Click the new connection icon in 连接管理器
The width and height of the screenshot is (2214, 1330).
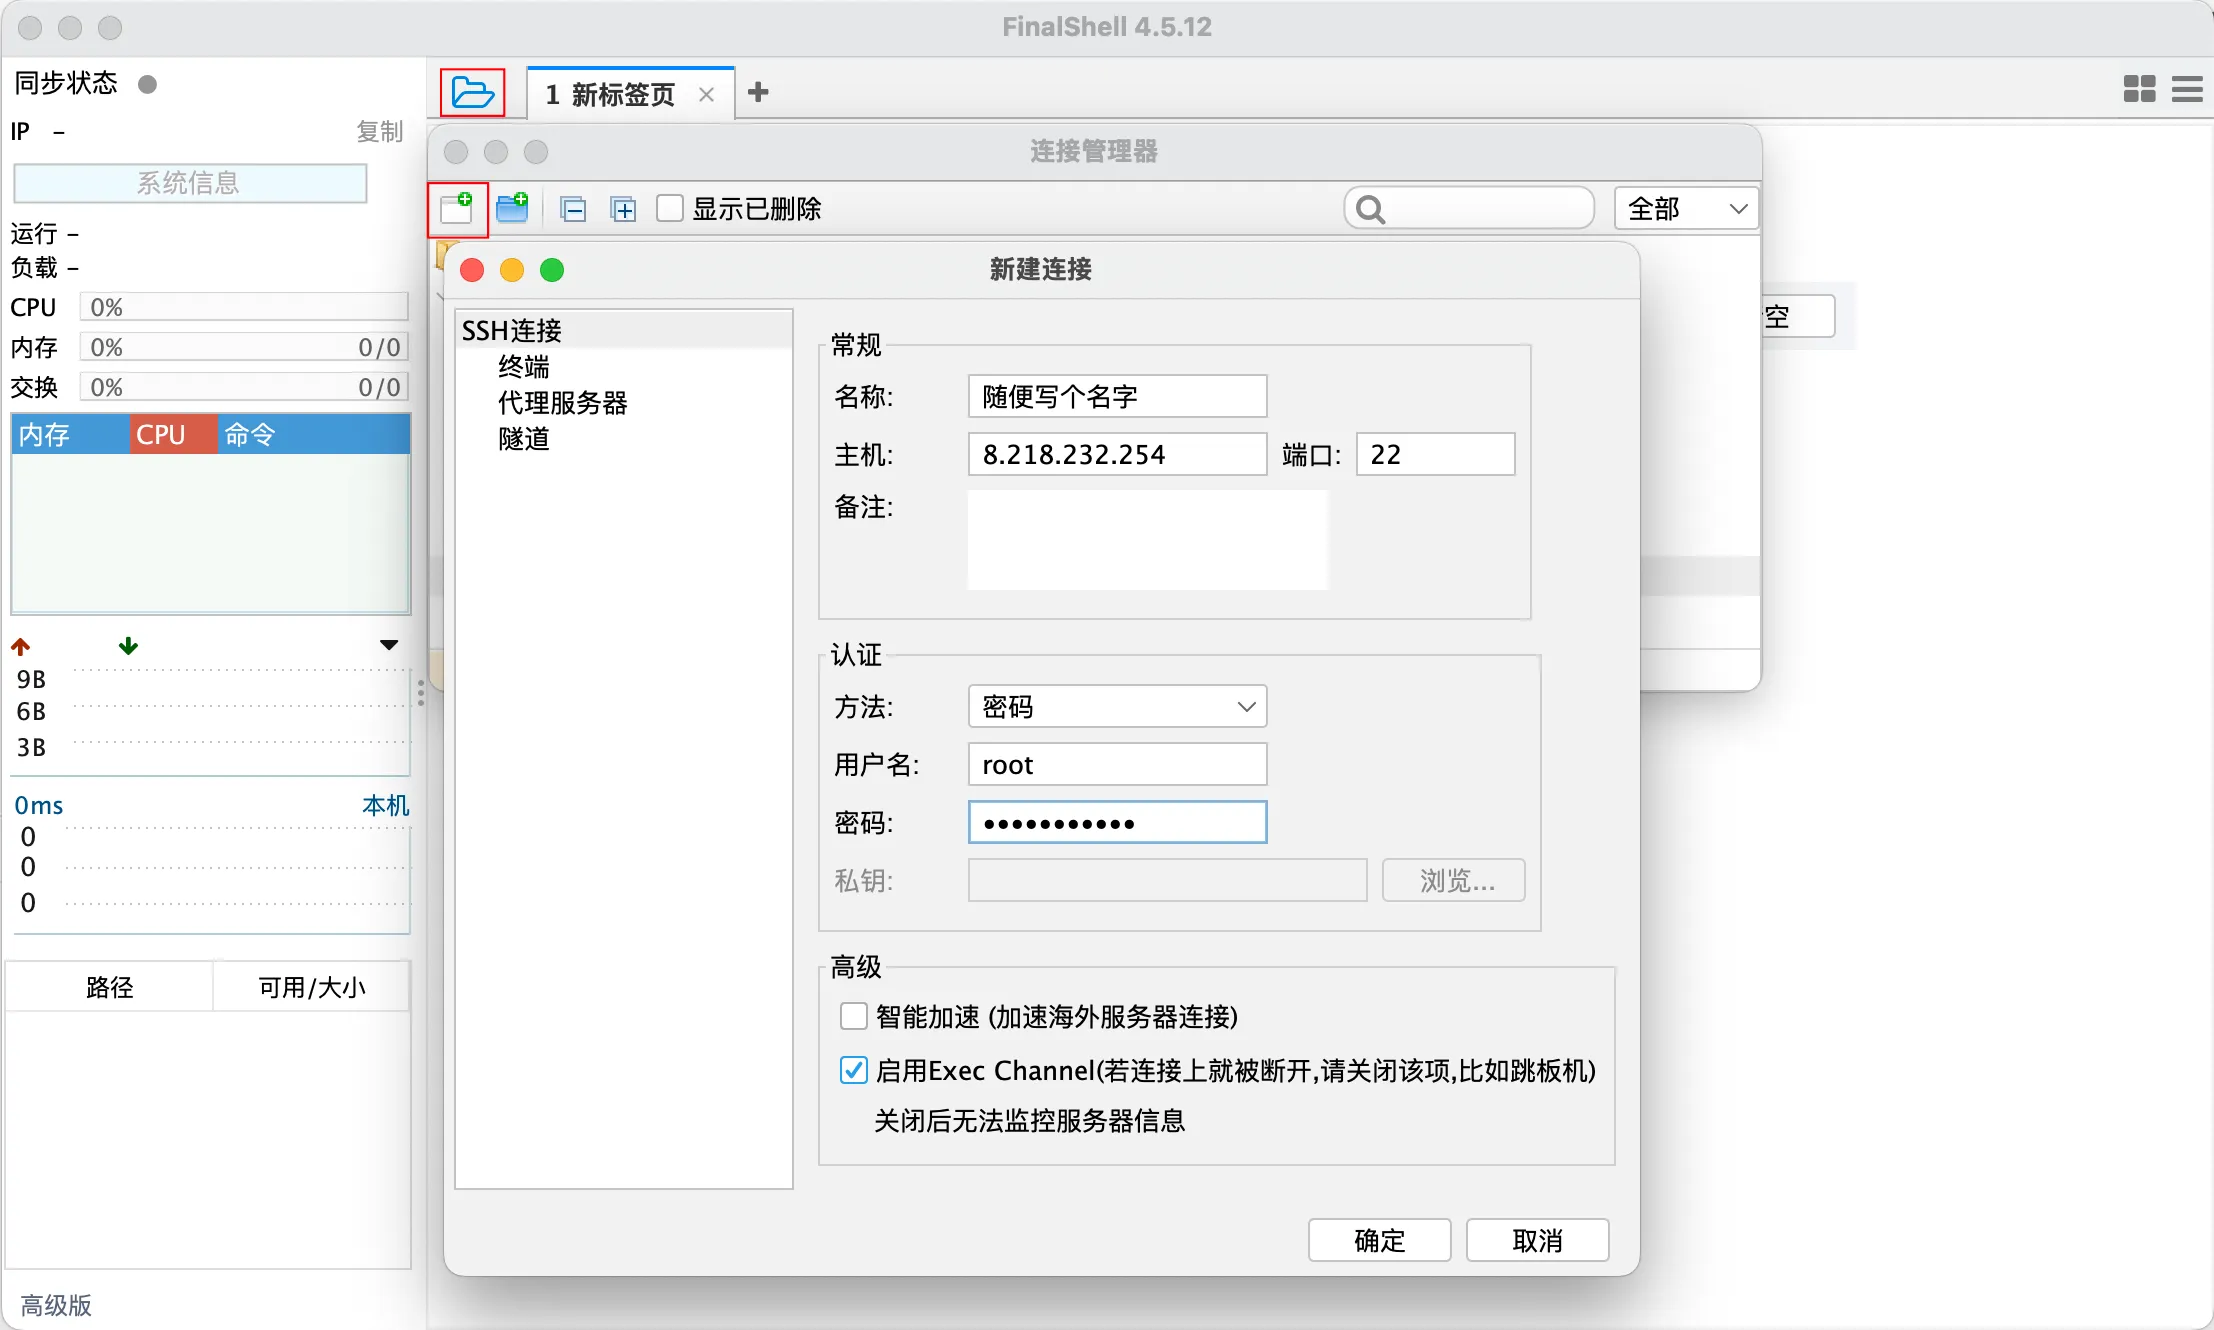(458, 208)
